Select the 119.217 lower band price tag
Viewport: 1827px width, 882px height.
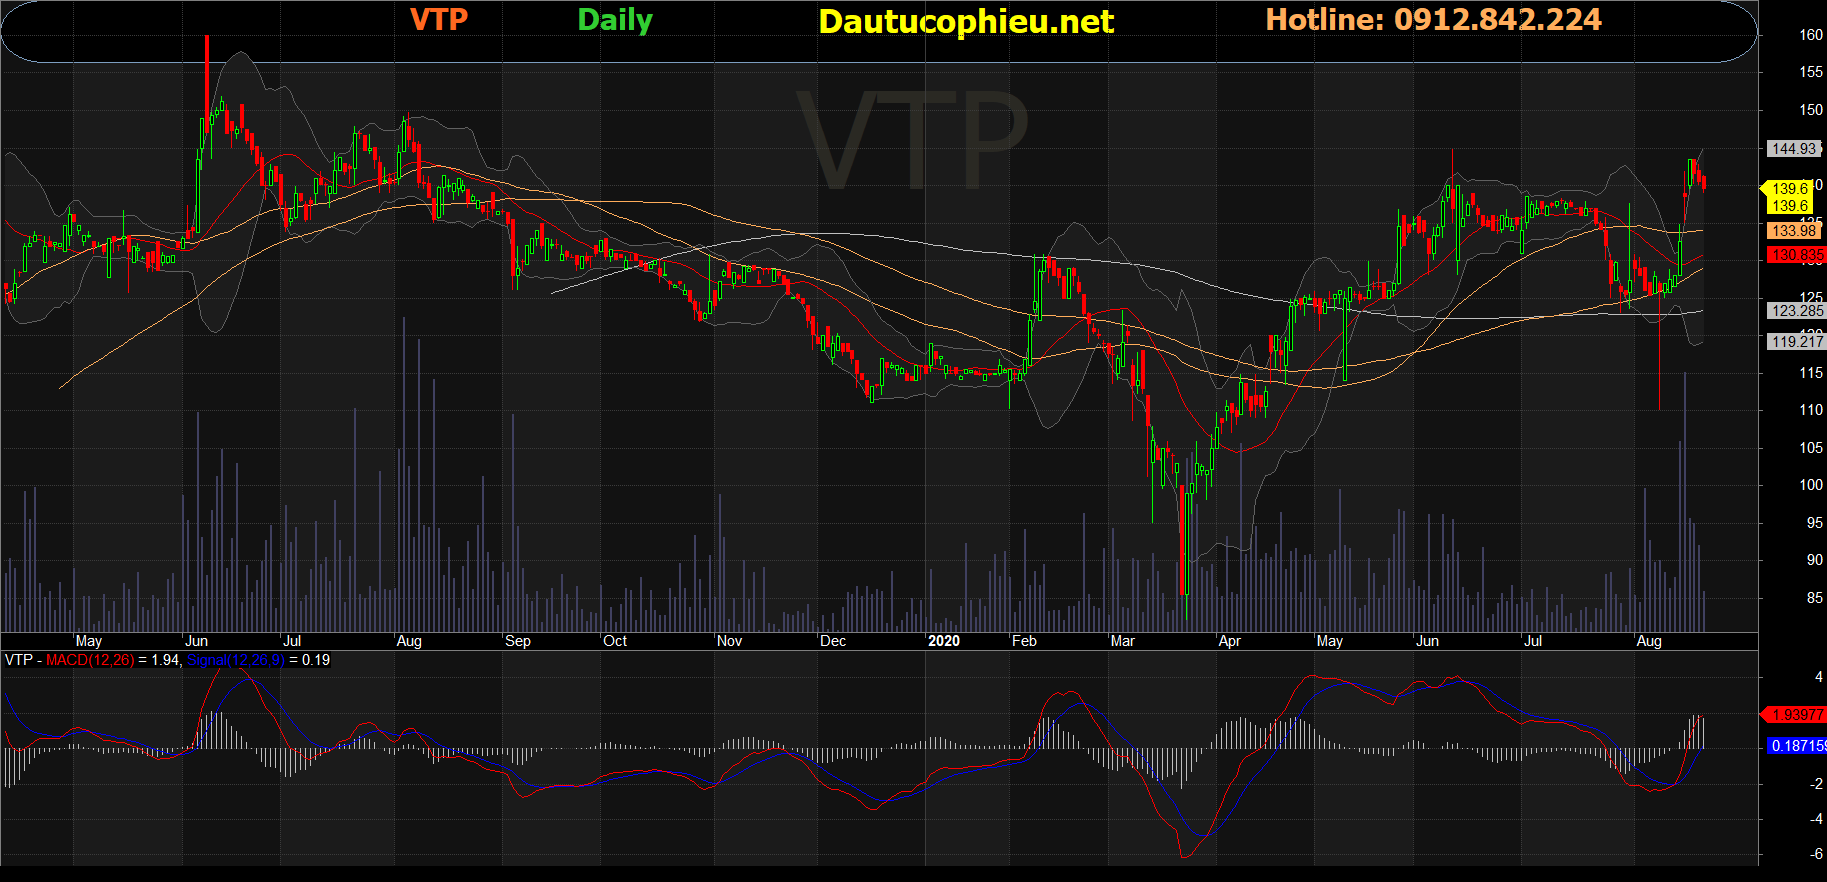[1796, 342]
